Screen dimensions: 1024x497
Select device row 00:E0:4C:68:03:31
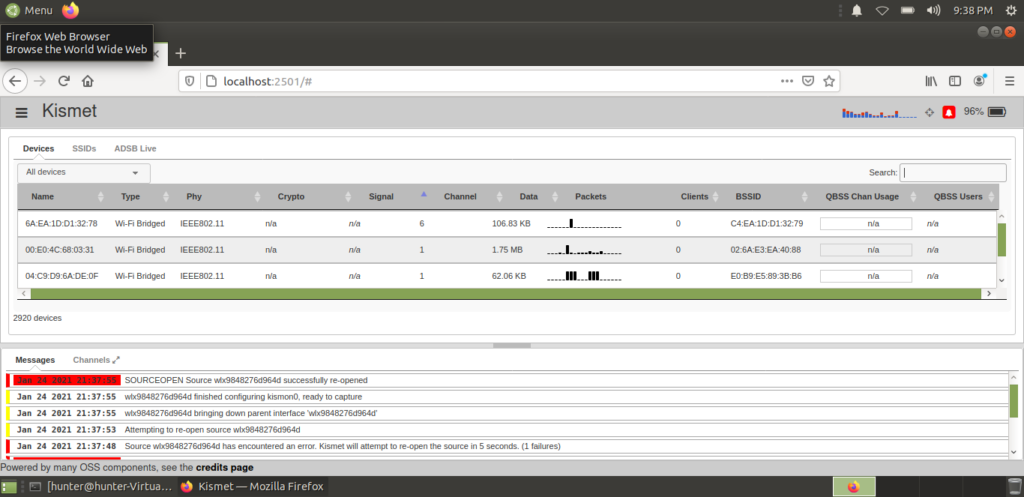click(507, 249)
